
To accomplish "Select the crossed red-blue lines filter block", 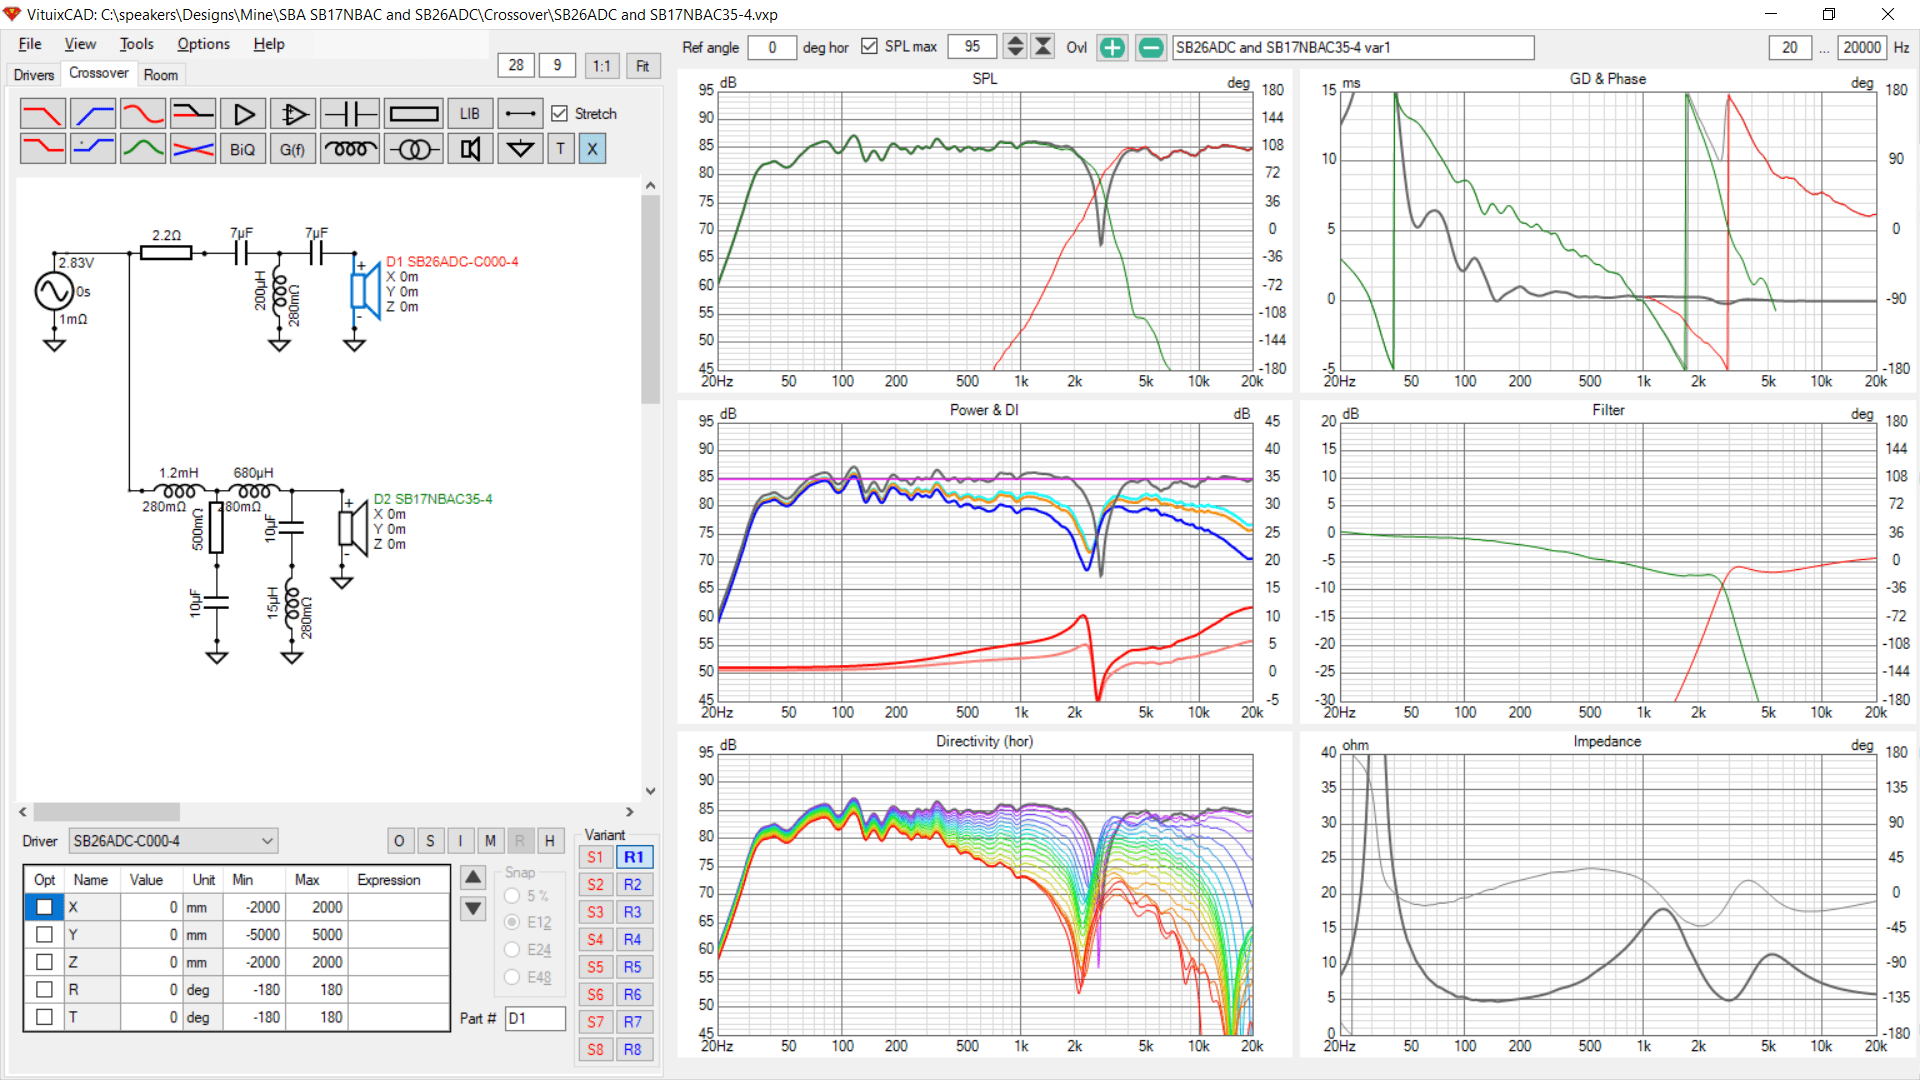I will pos(193,149).
